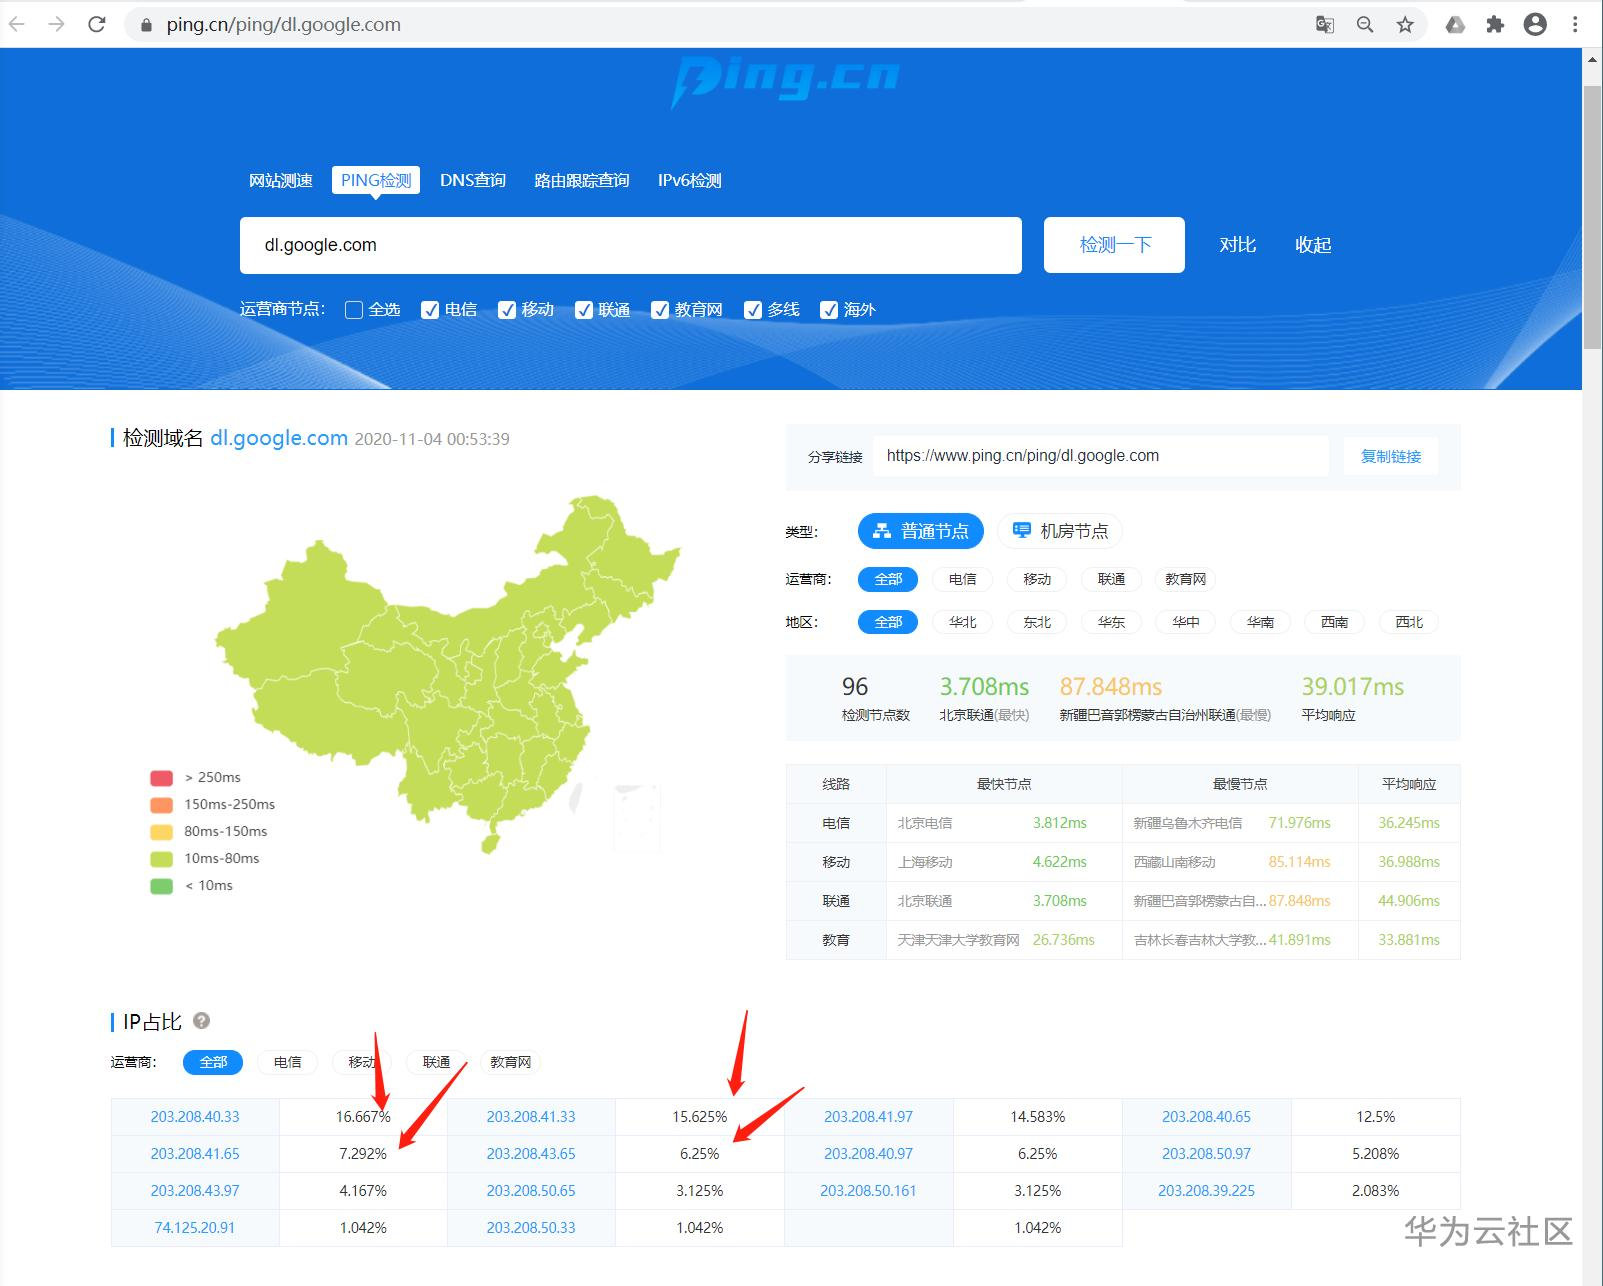This screenshot has width=1603, height=1286.
Task: Open IP link 203.208.50.161
Action: click(x=868, y=1191)
